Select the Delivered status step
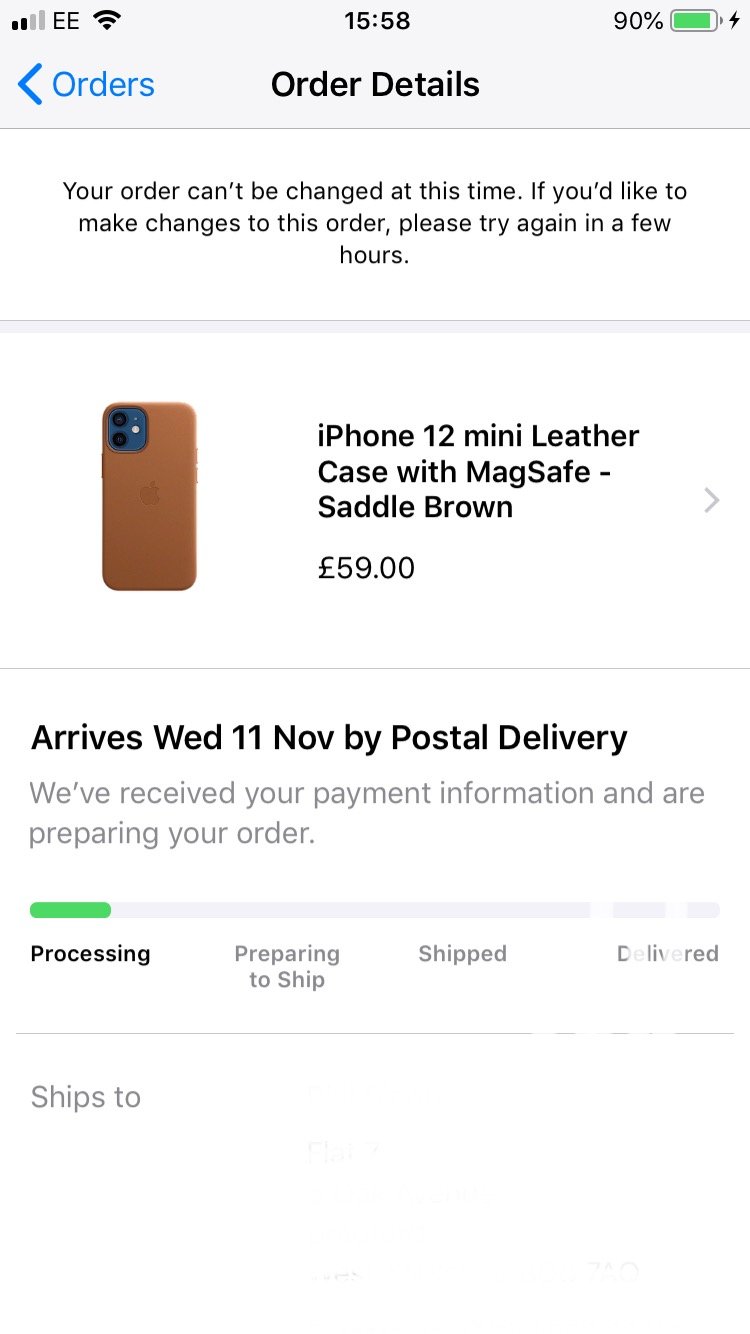 pyautogui.click(x=668, y=954)
